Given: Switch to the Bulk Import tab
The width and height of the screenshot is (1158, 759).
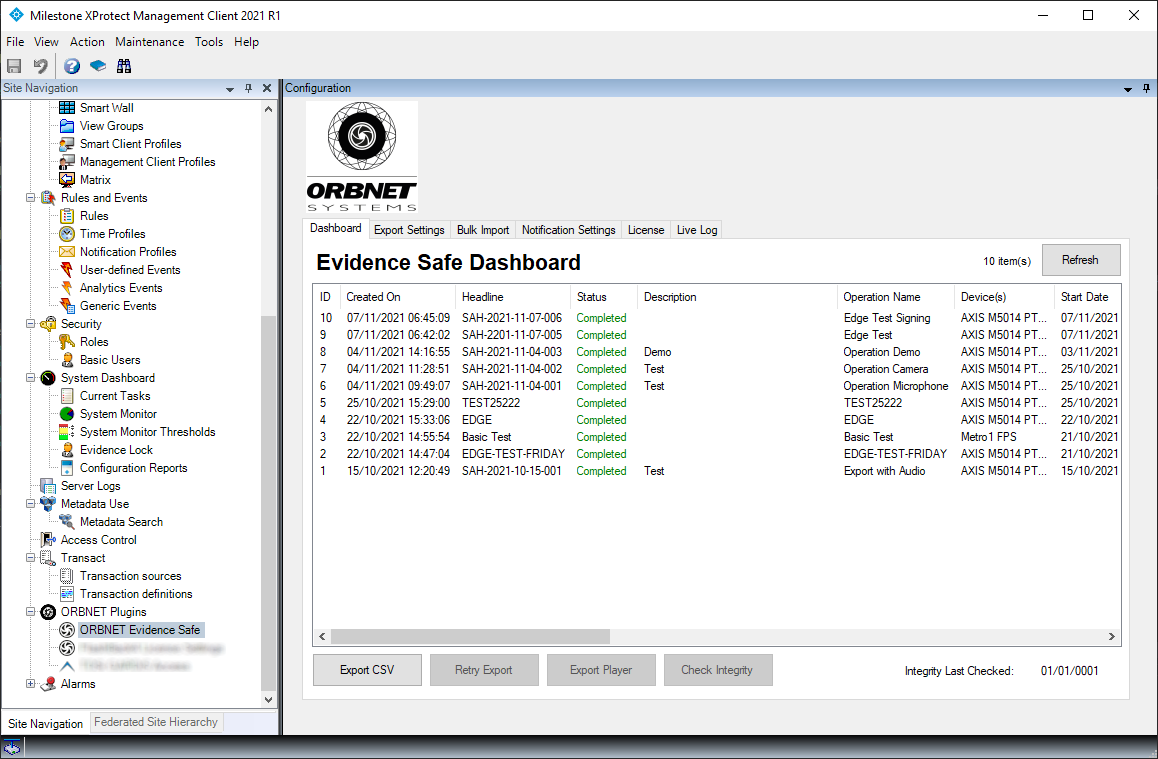Looking at the screenshot, I should 483,230.
